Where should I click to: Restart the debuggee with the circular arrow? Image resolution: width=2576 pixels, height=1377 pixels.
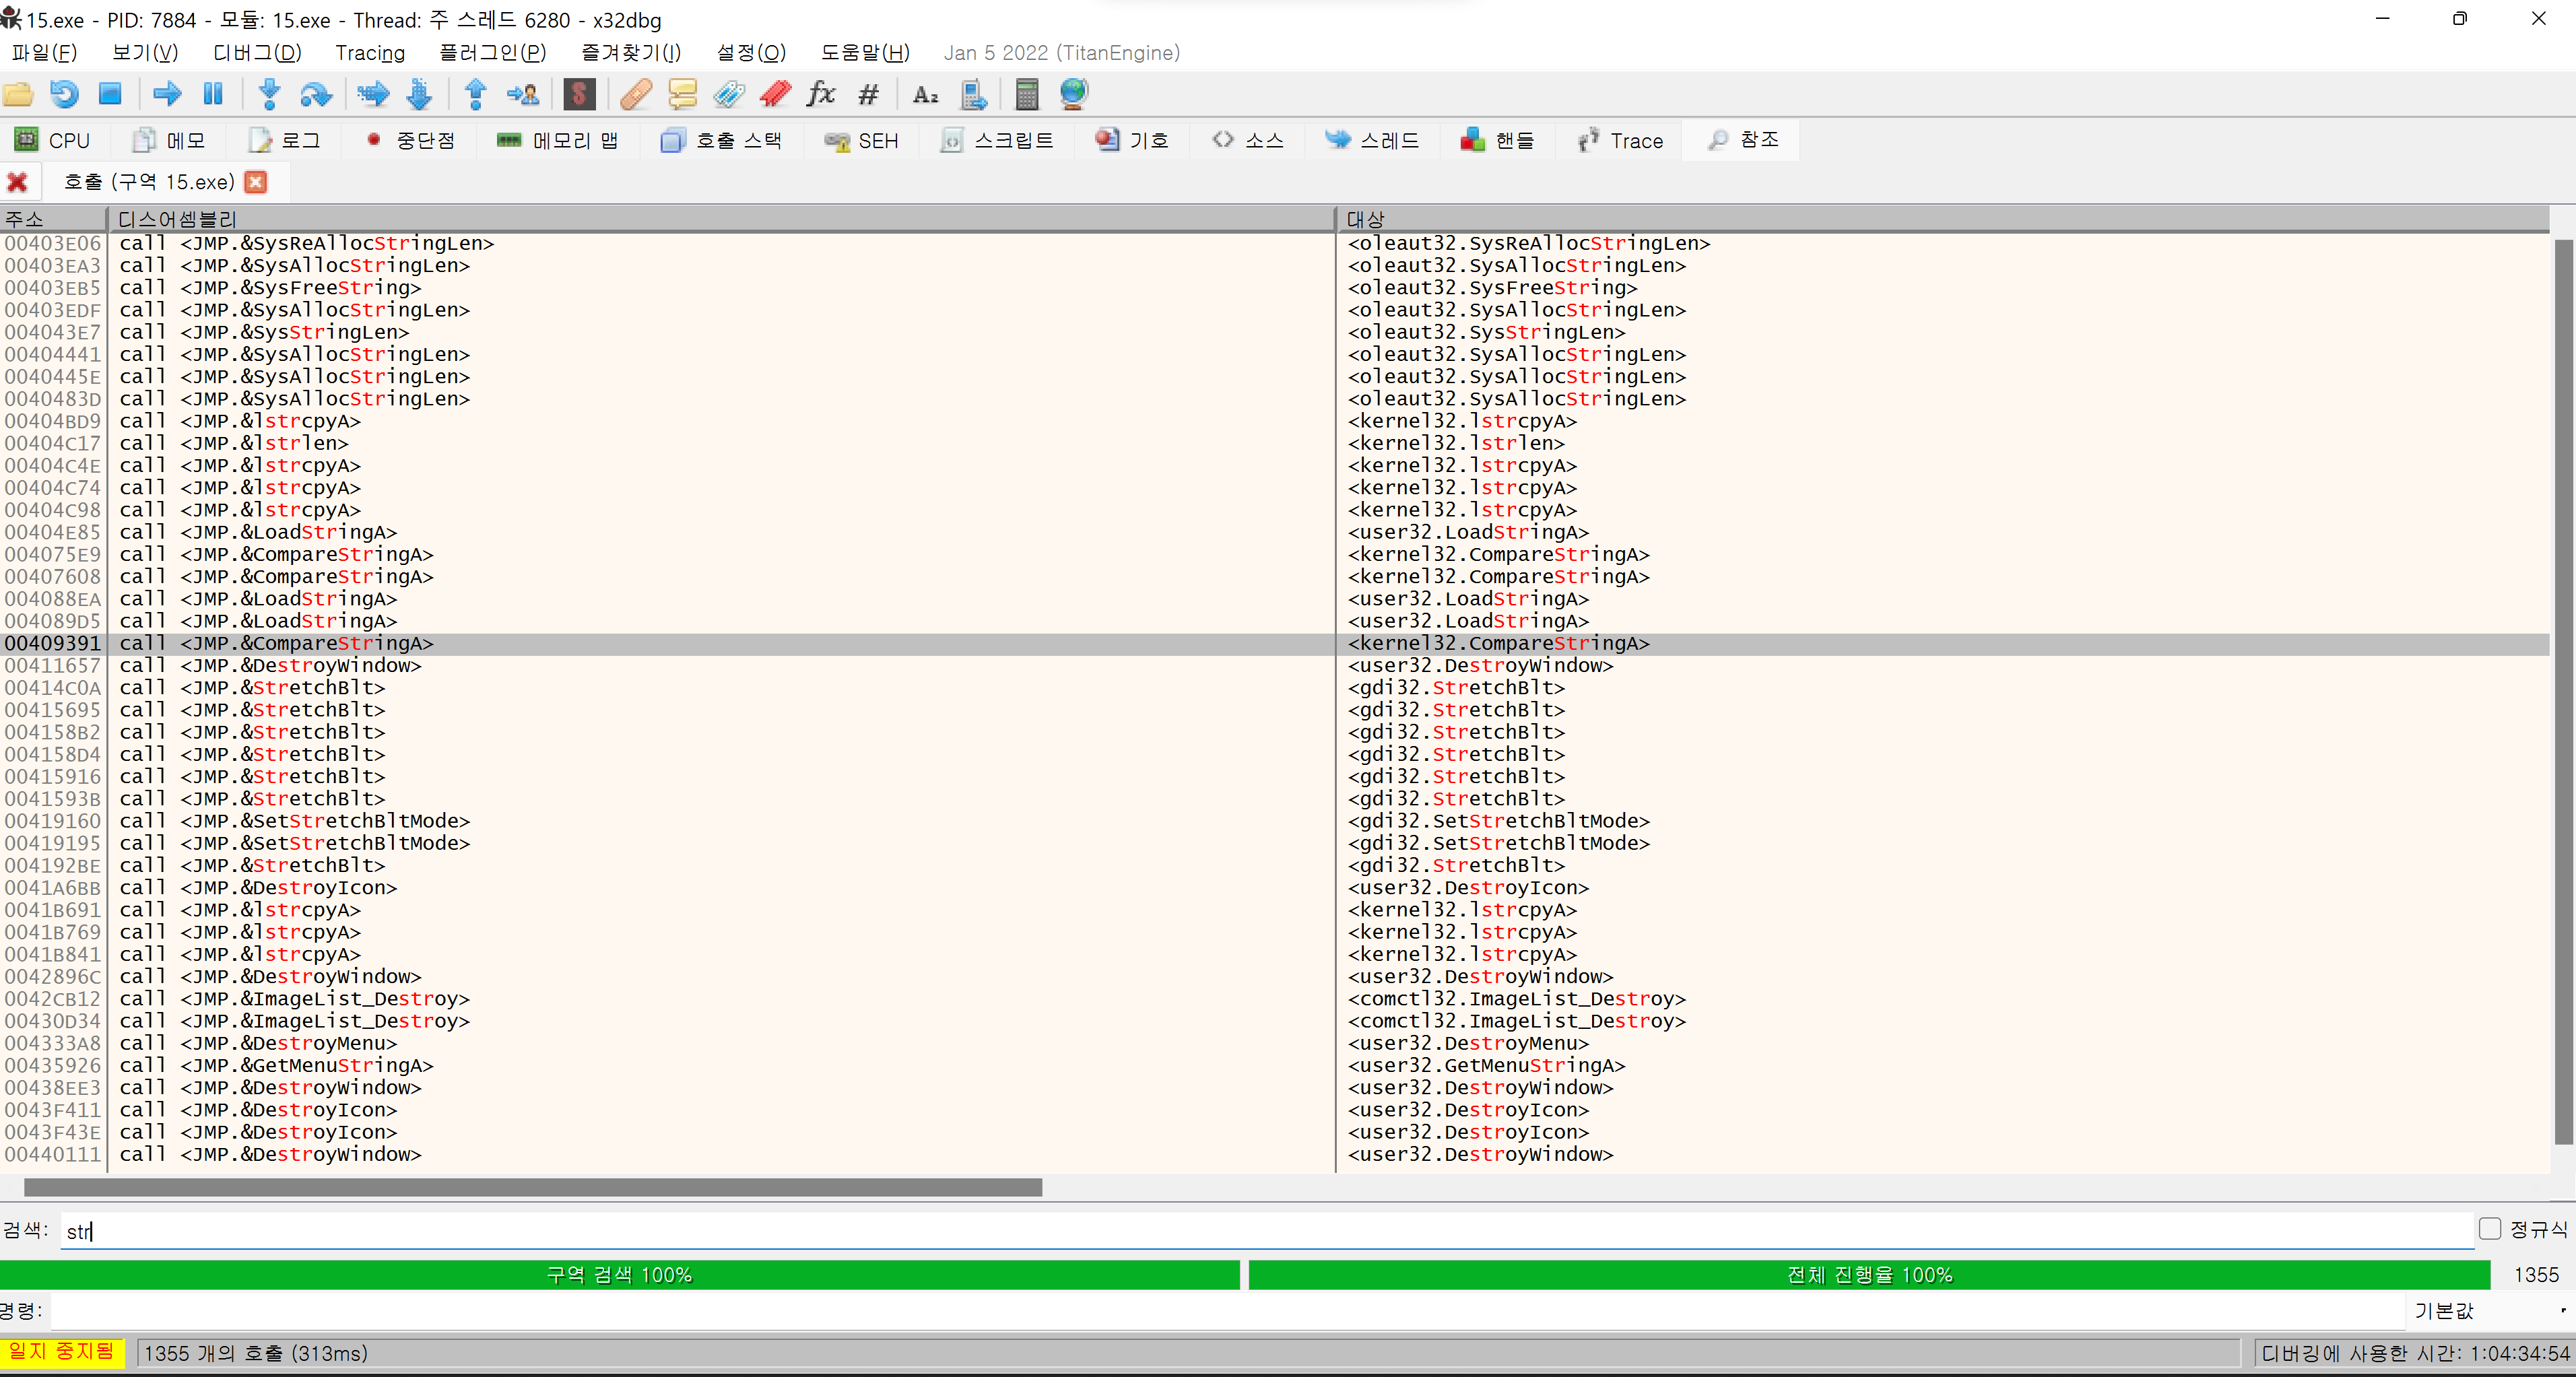[64, 95]
